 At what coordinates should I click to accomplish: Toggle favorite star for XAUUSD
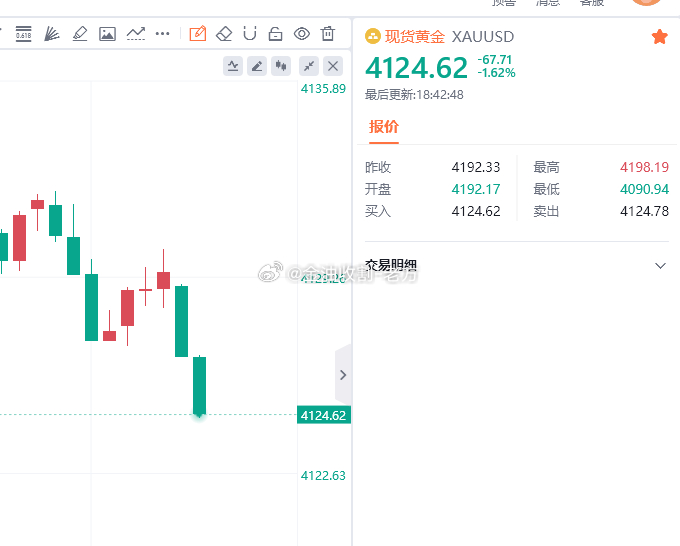tap(659, 37)
